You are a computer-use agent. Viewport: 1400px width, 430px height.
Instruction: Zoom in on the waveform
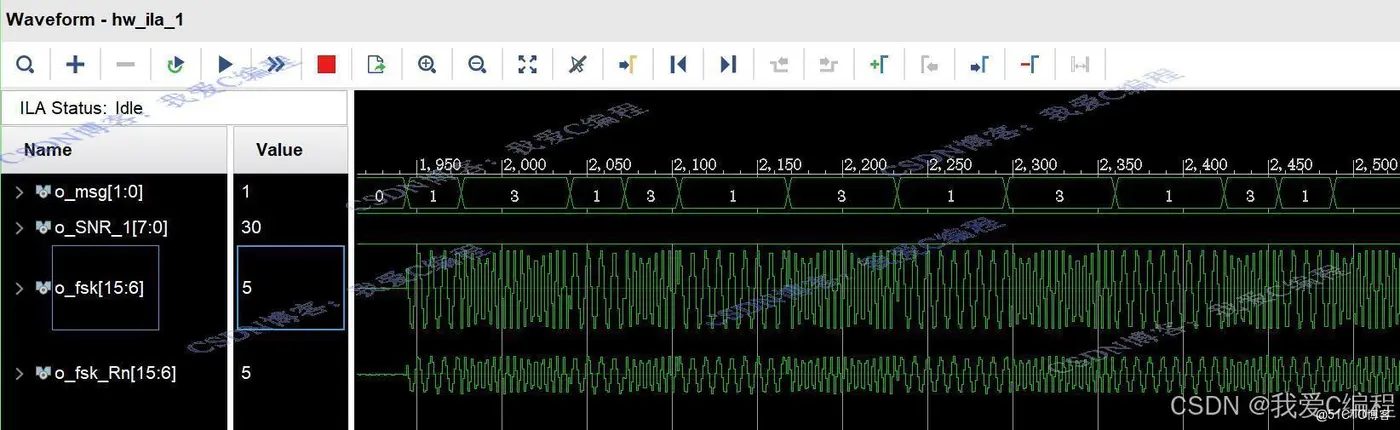pos(427,65)
